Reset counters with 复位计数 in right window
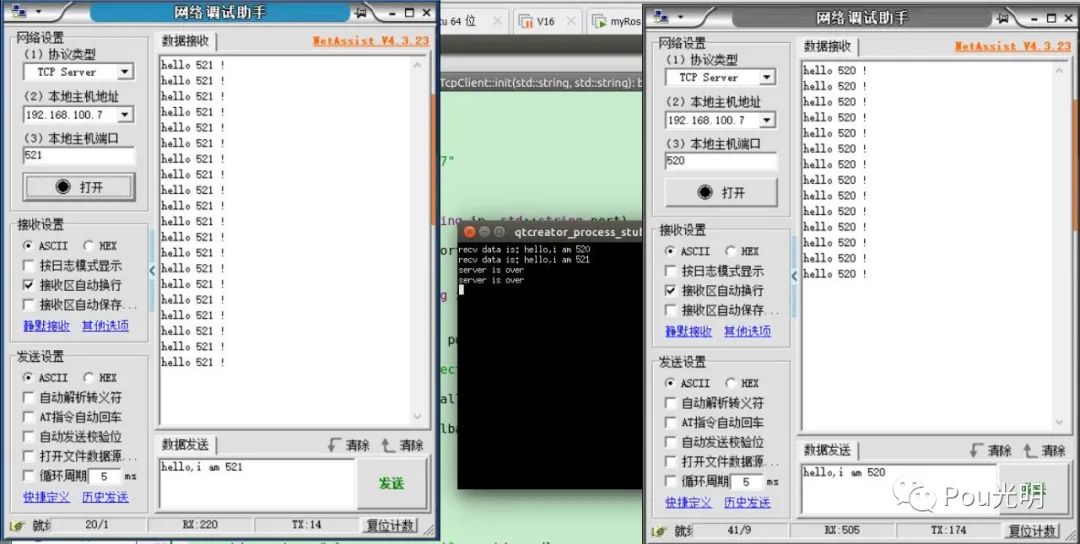The width and height of the screenshot is (1080, 544). tap(1032, 530)
